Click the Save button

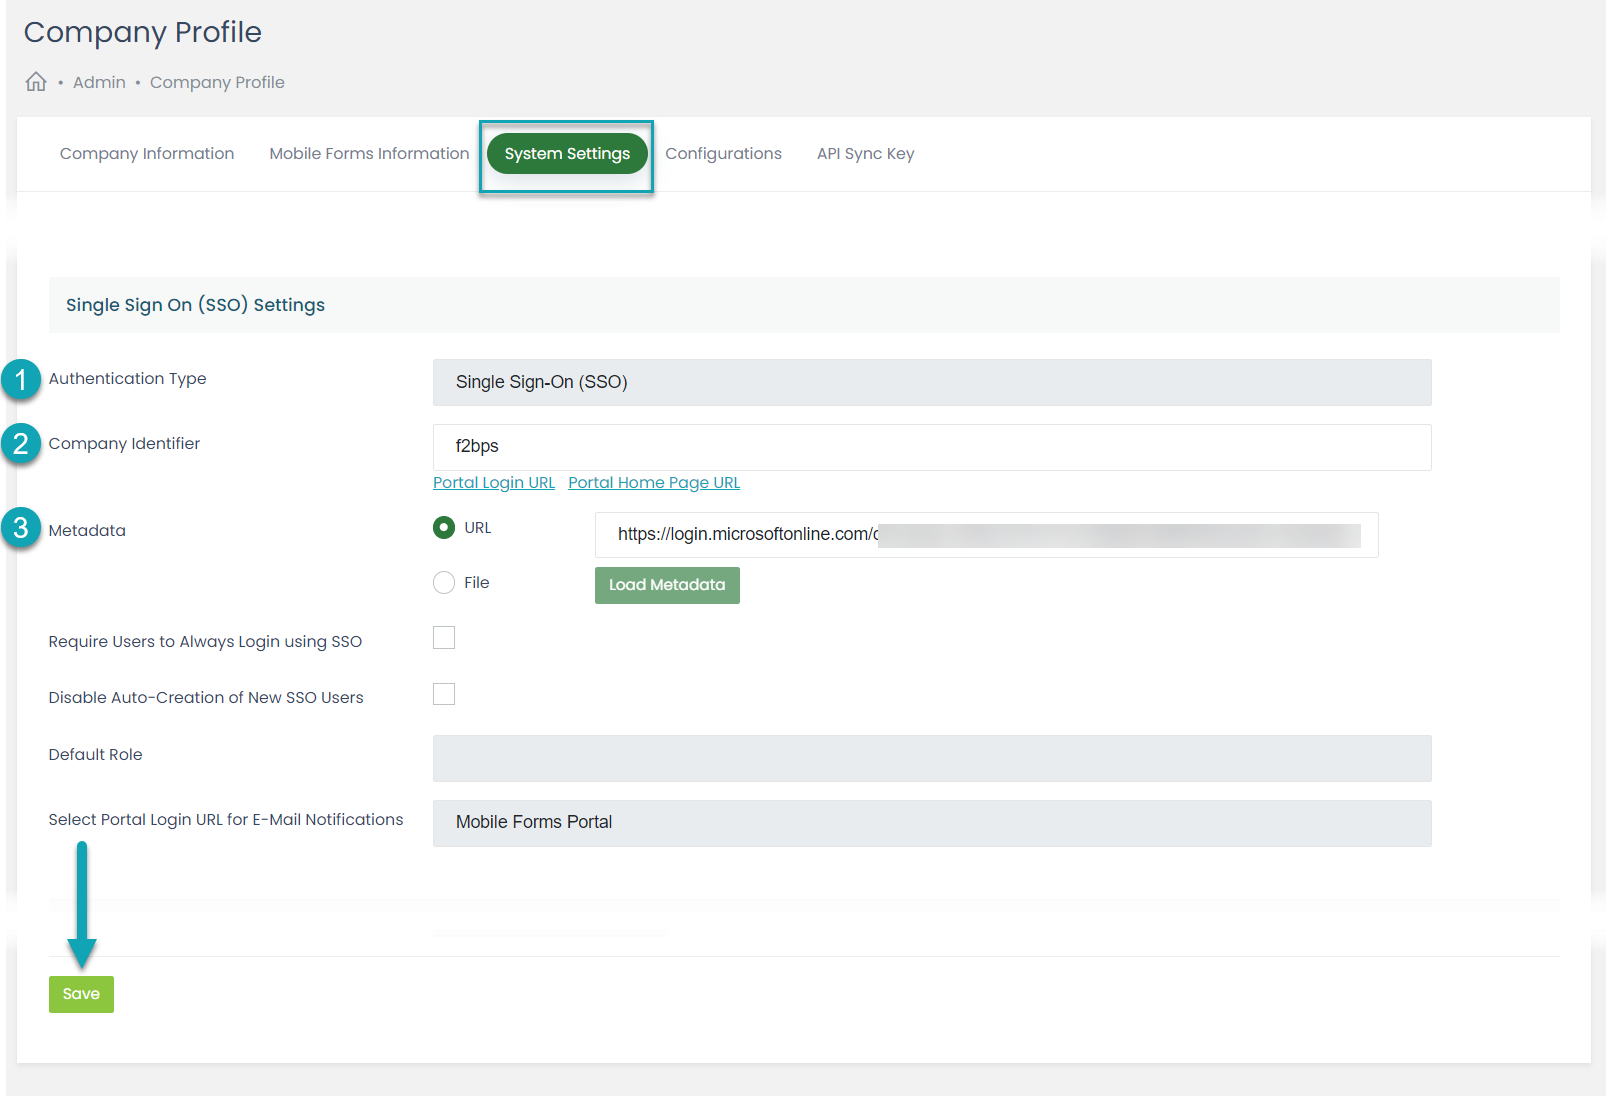point(81,994)
